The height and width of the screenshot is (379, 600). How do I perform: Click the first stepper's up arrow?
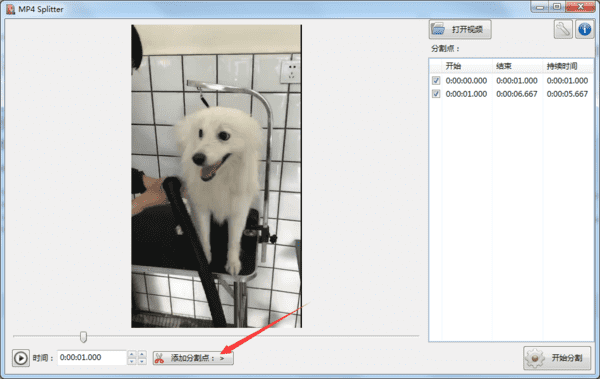click(132, 354)
